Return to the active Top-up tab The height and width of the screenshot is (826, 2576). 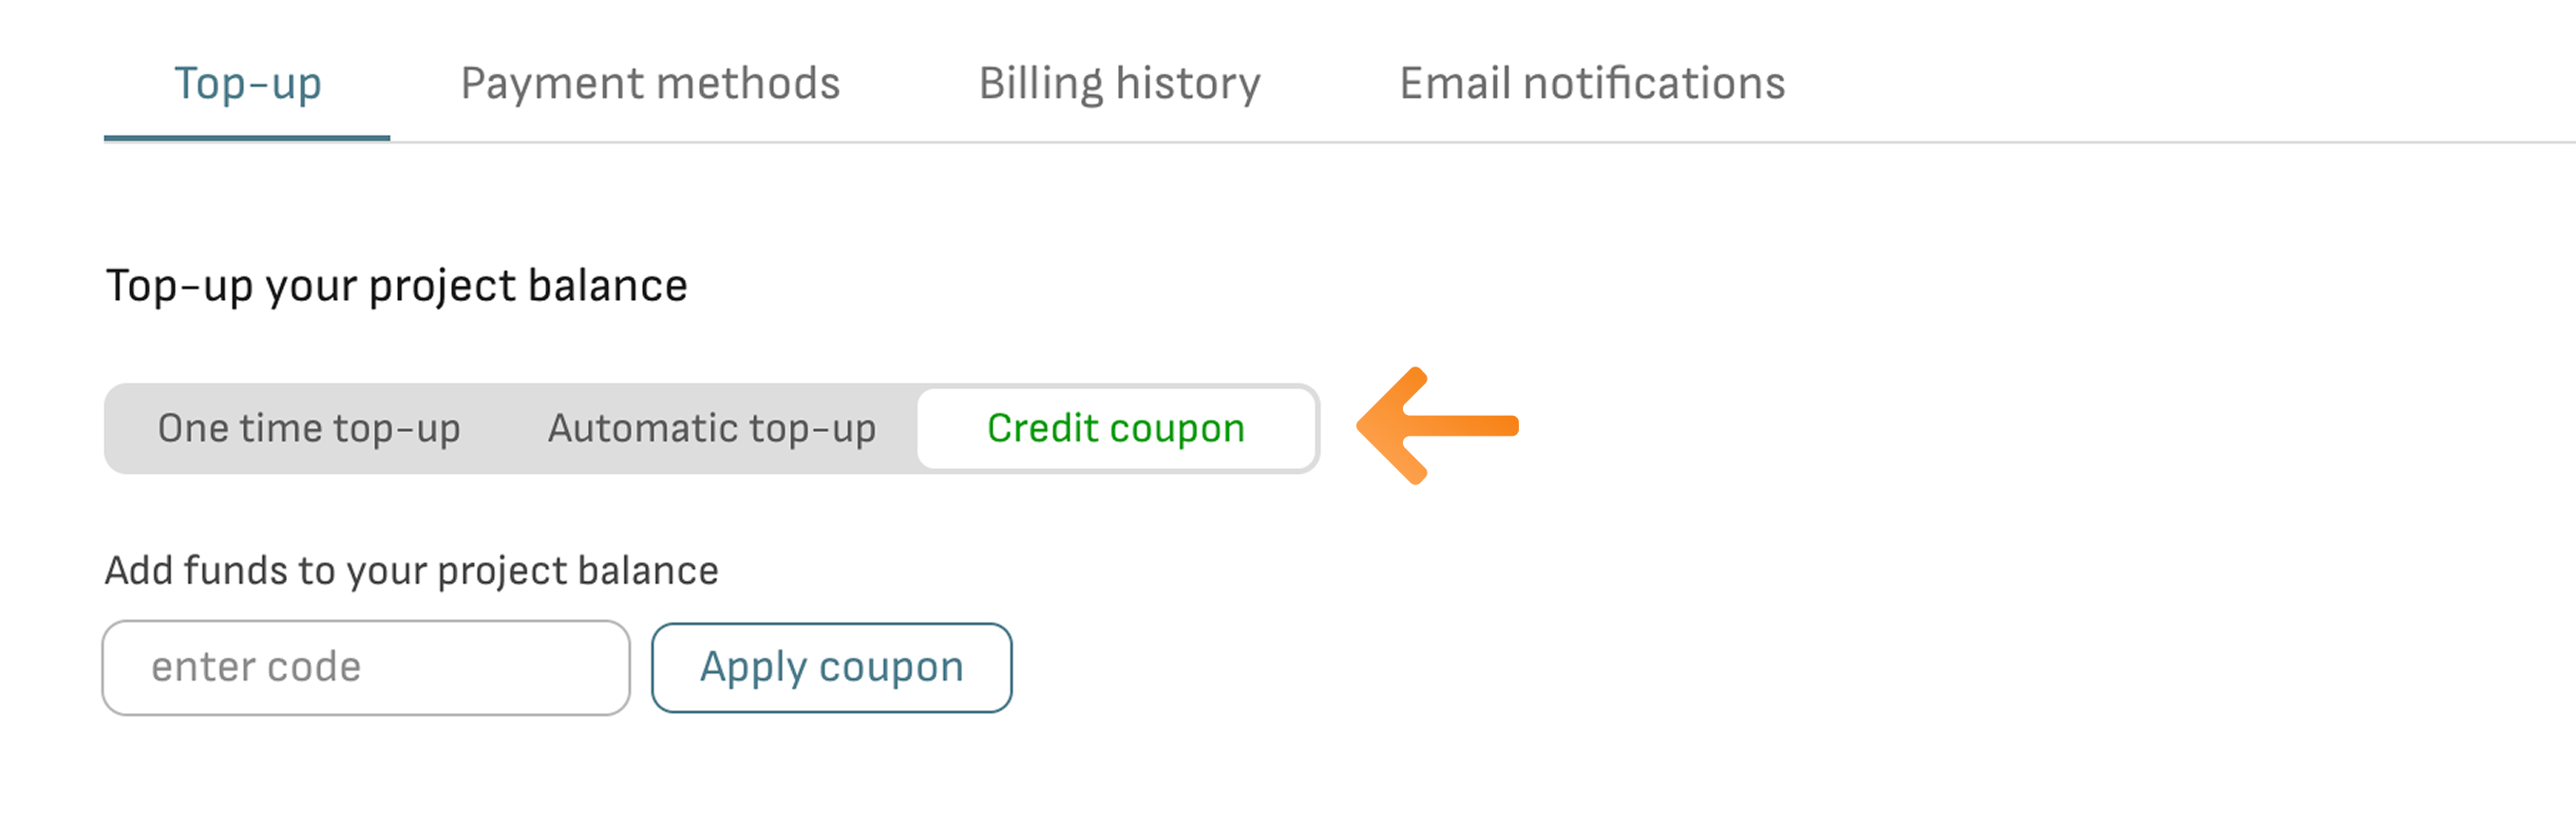pos(248,83)
